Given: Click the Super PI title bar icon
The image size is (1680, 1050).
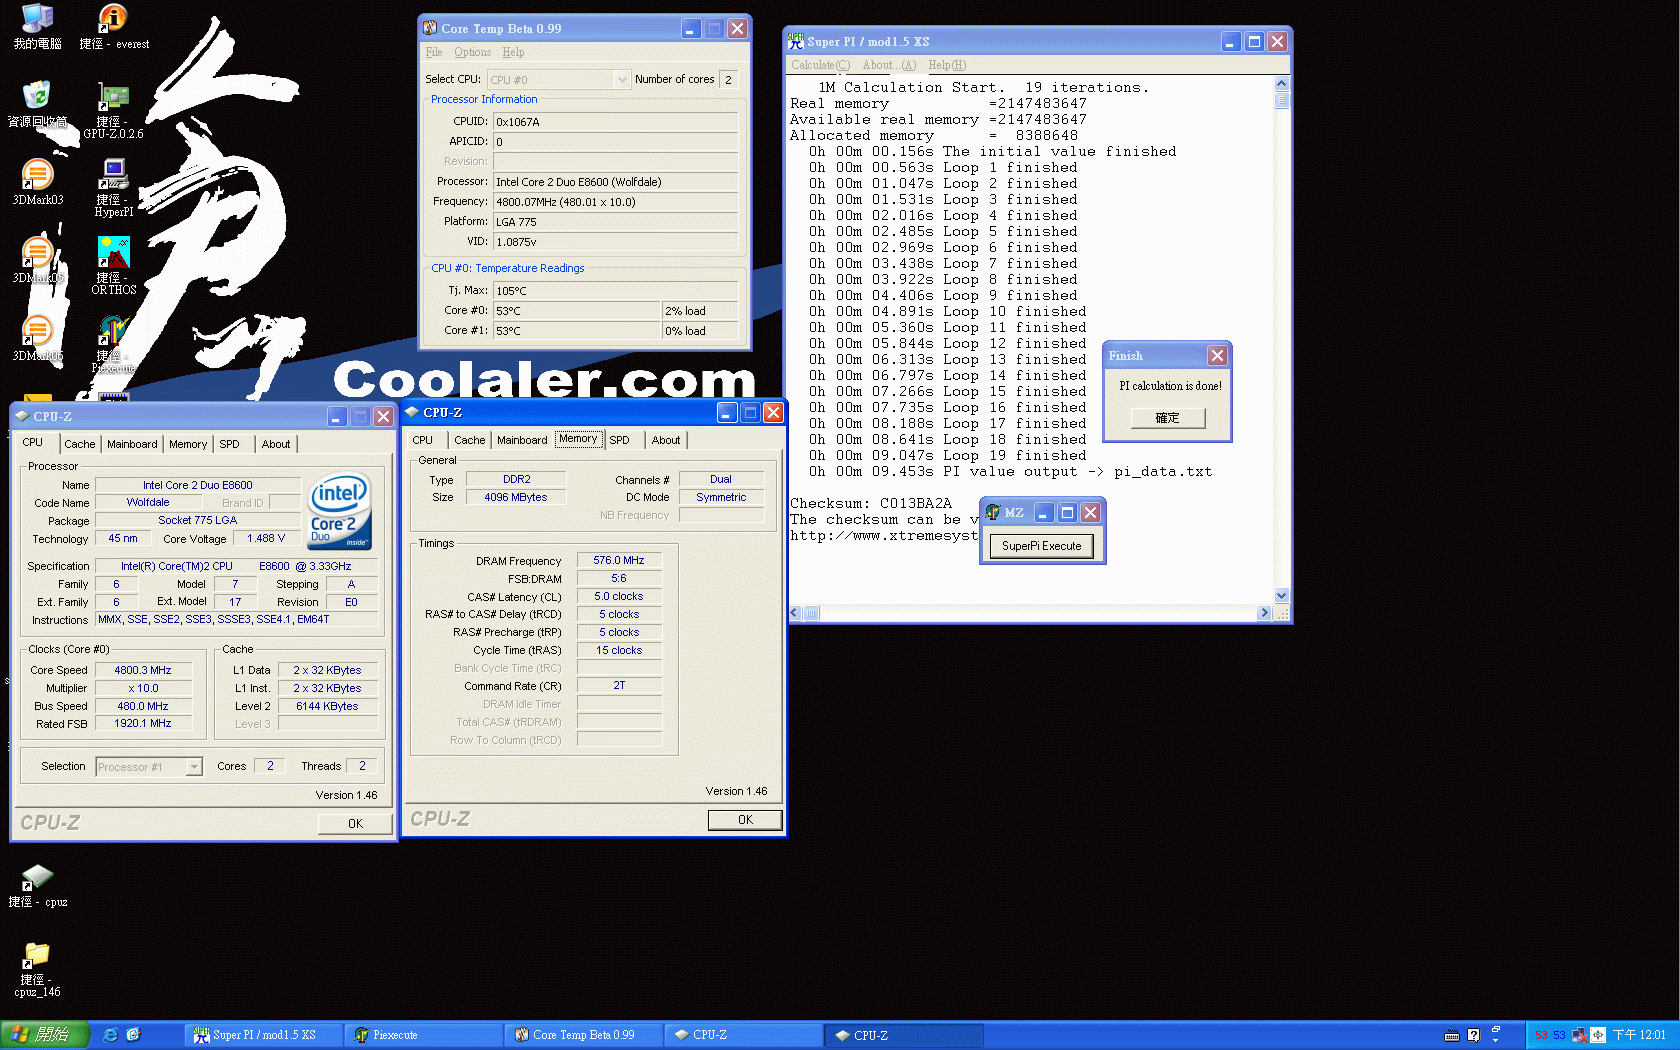Looking at the screenshot, I should tap(796, 41).
